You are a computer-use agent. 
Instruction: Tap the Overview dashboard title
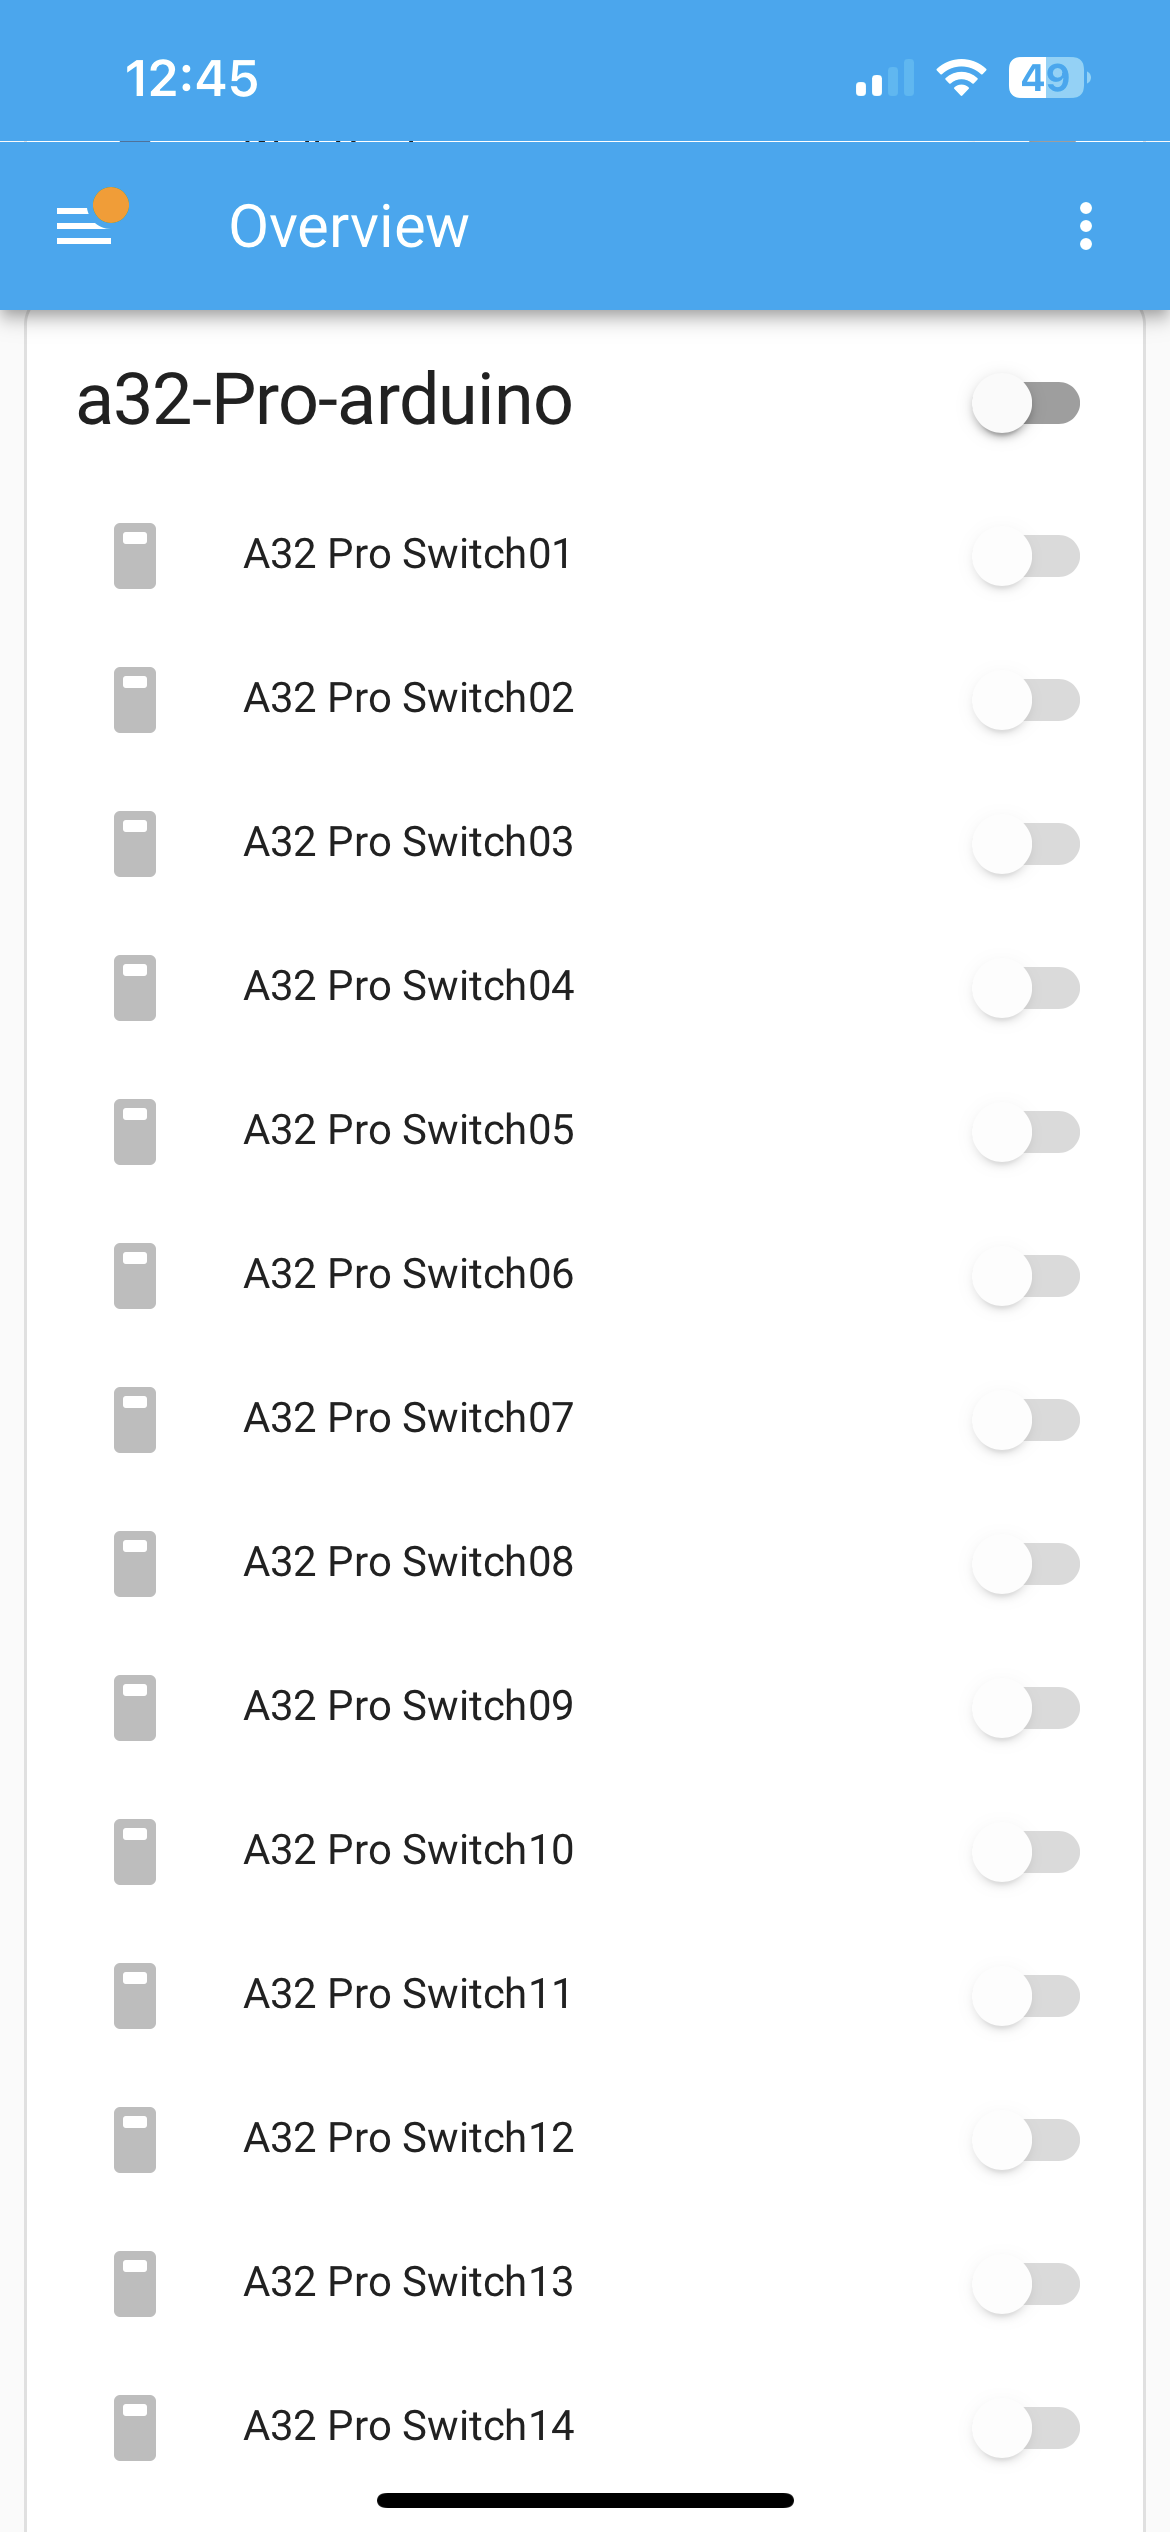click(349, 226)
